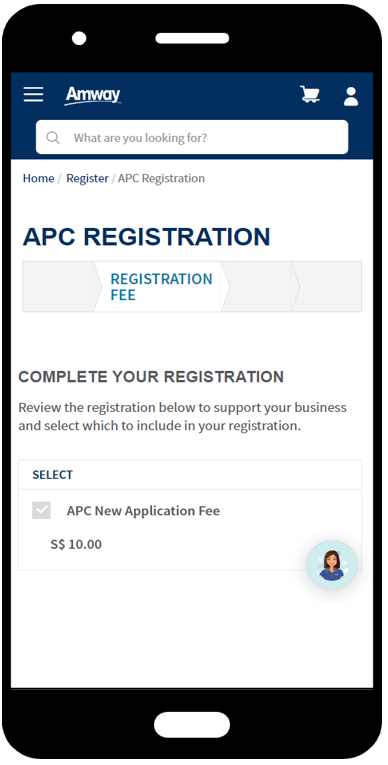Focus the 'What are you looking for?' field
The height and width of the screenshot is (765, 388).
192,137
